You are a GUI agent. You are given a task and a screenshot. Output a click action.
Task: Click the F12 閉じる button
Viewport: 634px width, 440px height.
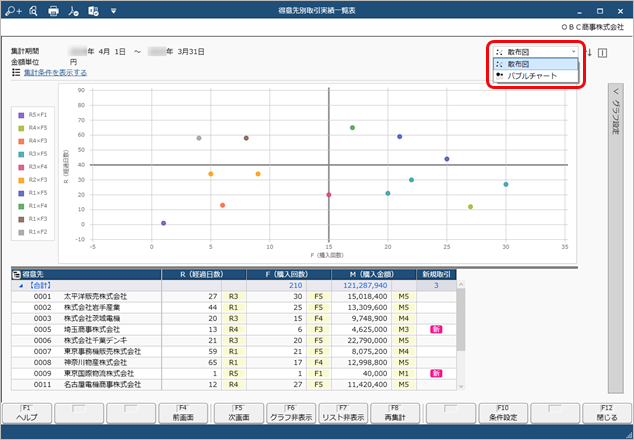[607, 413]
